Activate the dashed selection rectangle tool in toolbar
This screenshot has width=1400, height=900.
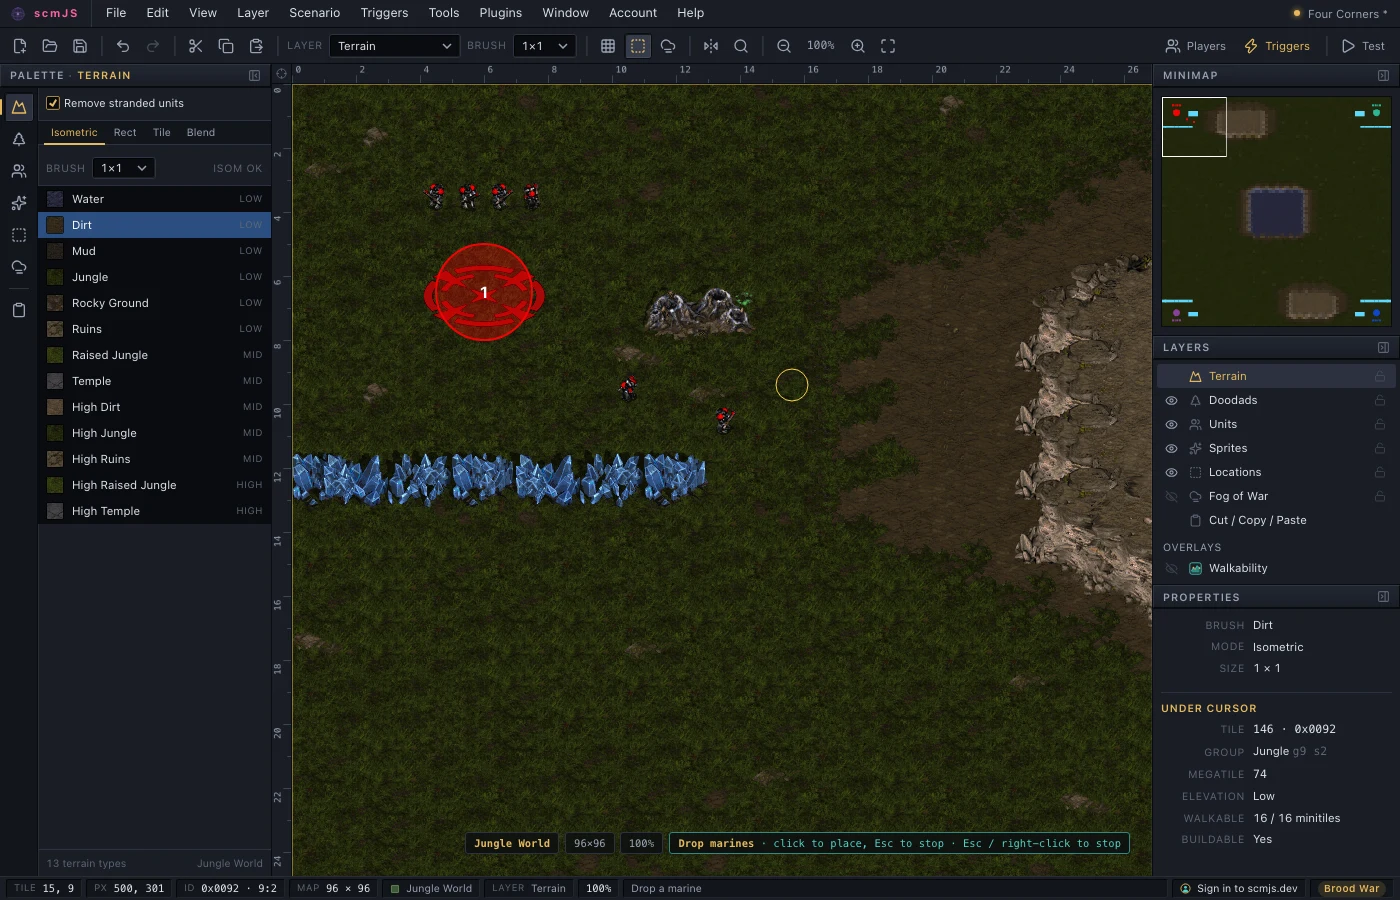[x=638, y=46]
